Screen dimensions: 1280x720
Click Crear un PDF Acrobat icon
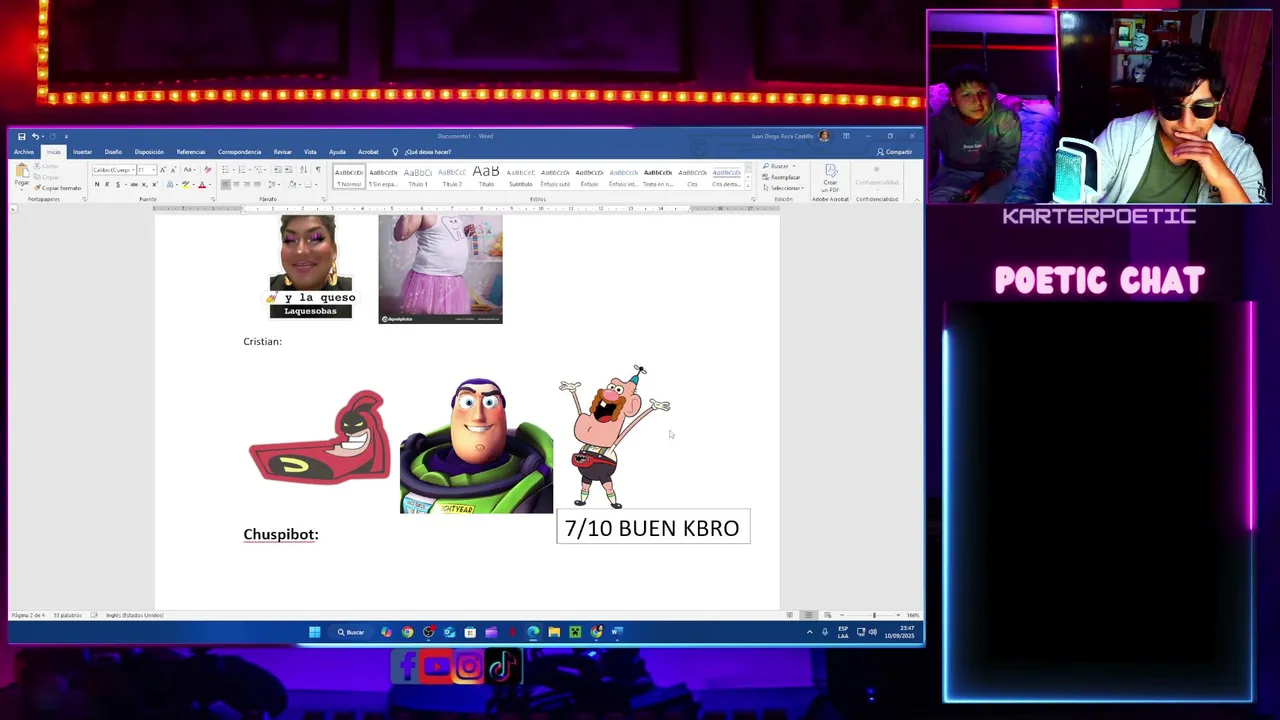point(830,176)
